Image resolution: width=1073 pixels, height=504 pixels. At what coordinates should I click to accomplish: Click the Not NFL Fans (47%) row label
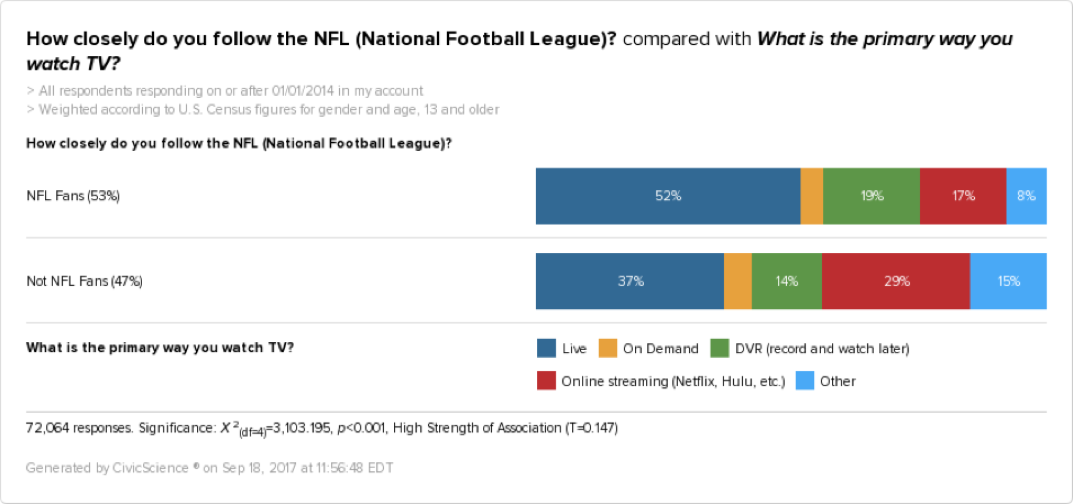pyautogui.click(x=84, y=281)
